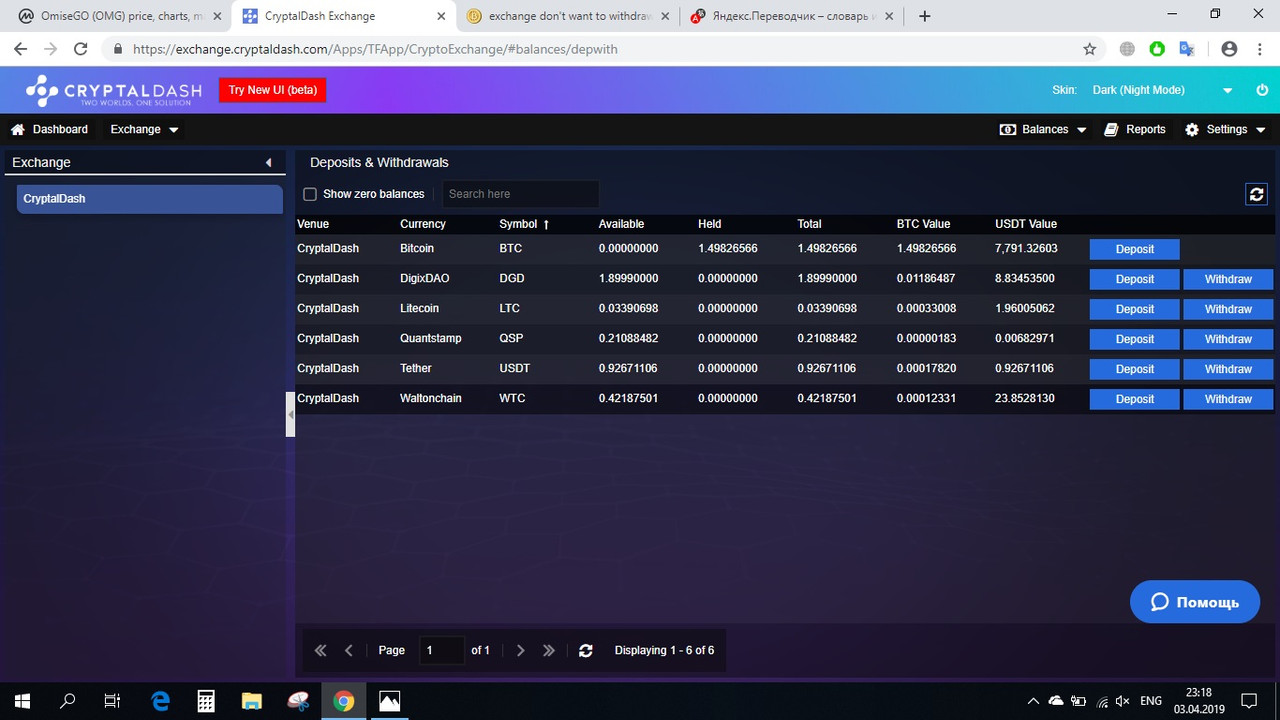Click the power/logout icon in header
The height and width of the screenshot is (720, 1280).
tap(1261, 90)
